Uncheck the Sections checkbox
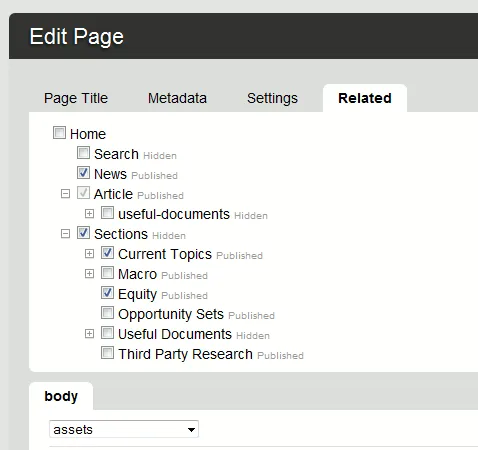 83,233
